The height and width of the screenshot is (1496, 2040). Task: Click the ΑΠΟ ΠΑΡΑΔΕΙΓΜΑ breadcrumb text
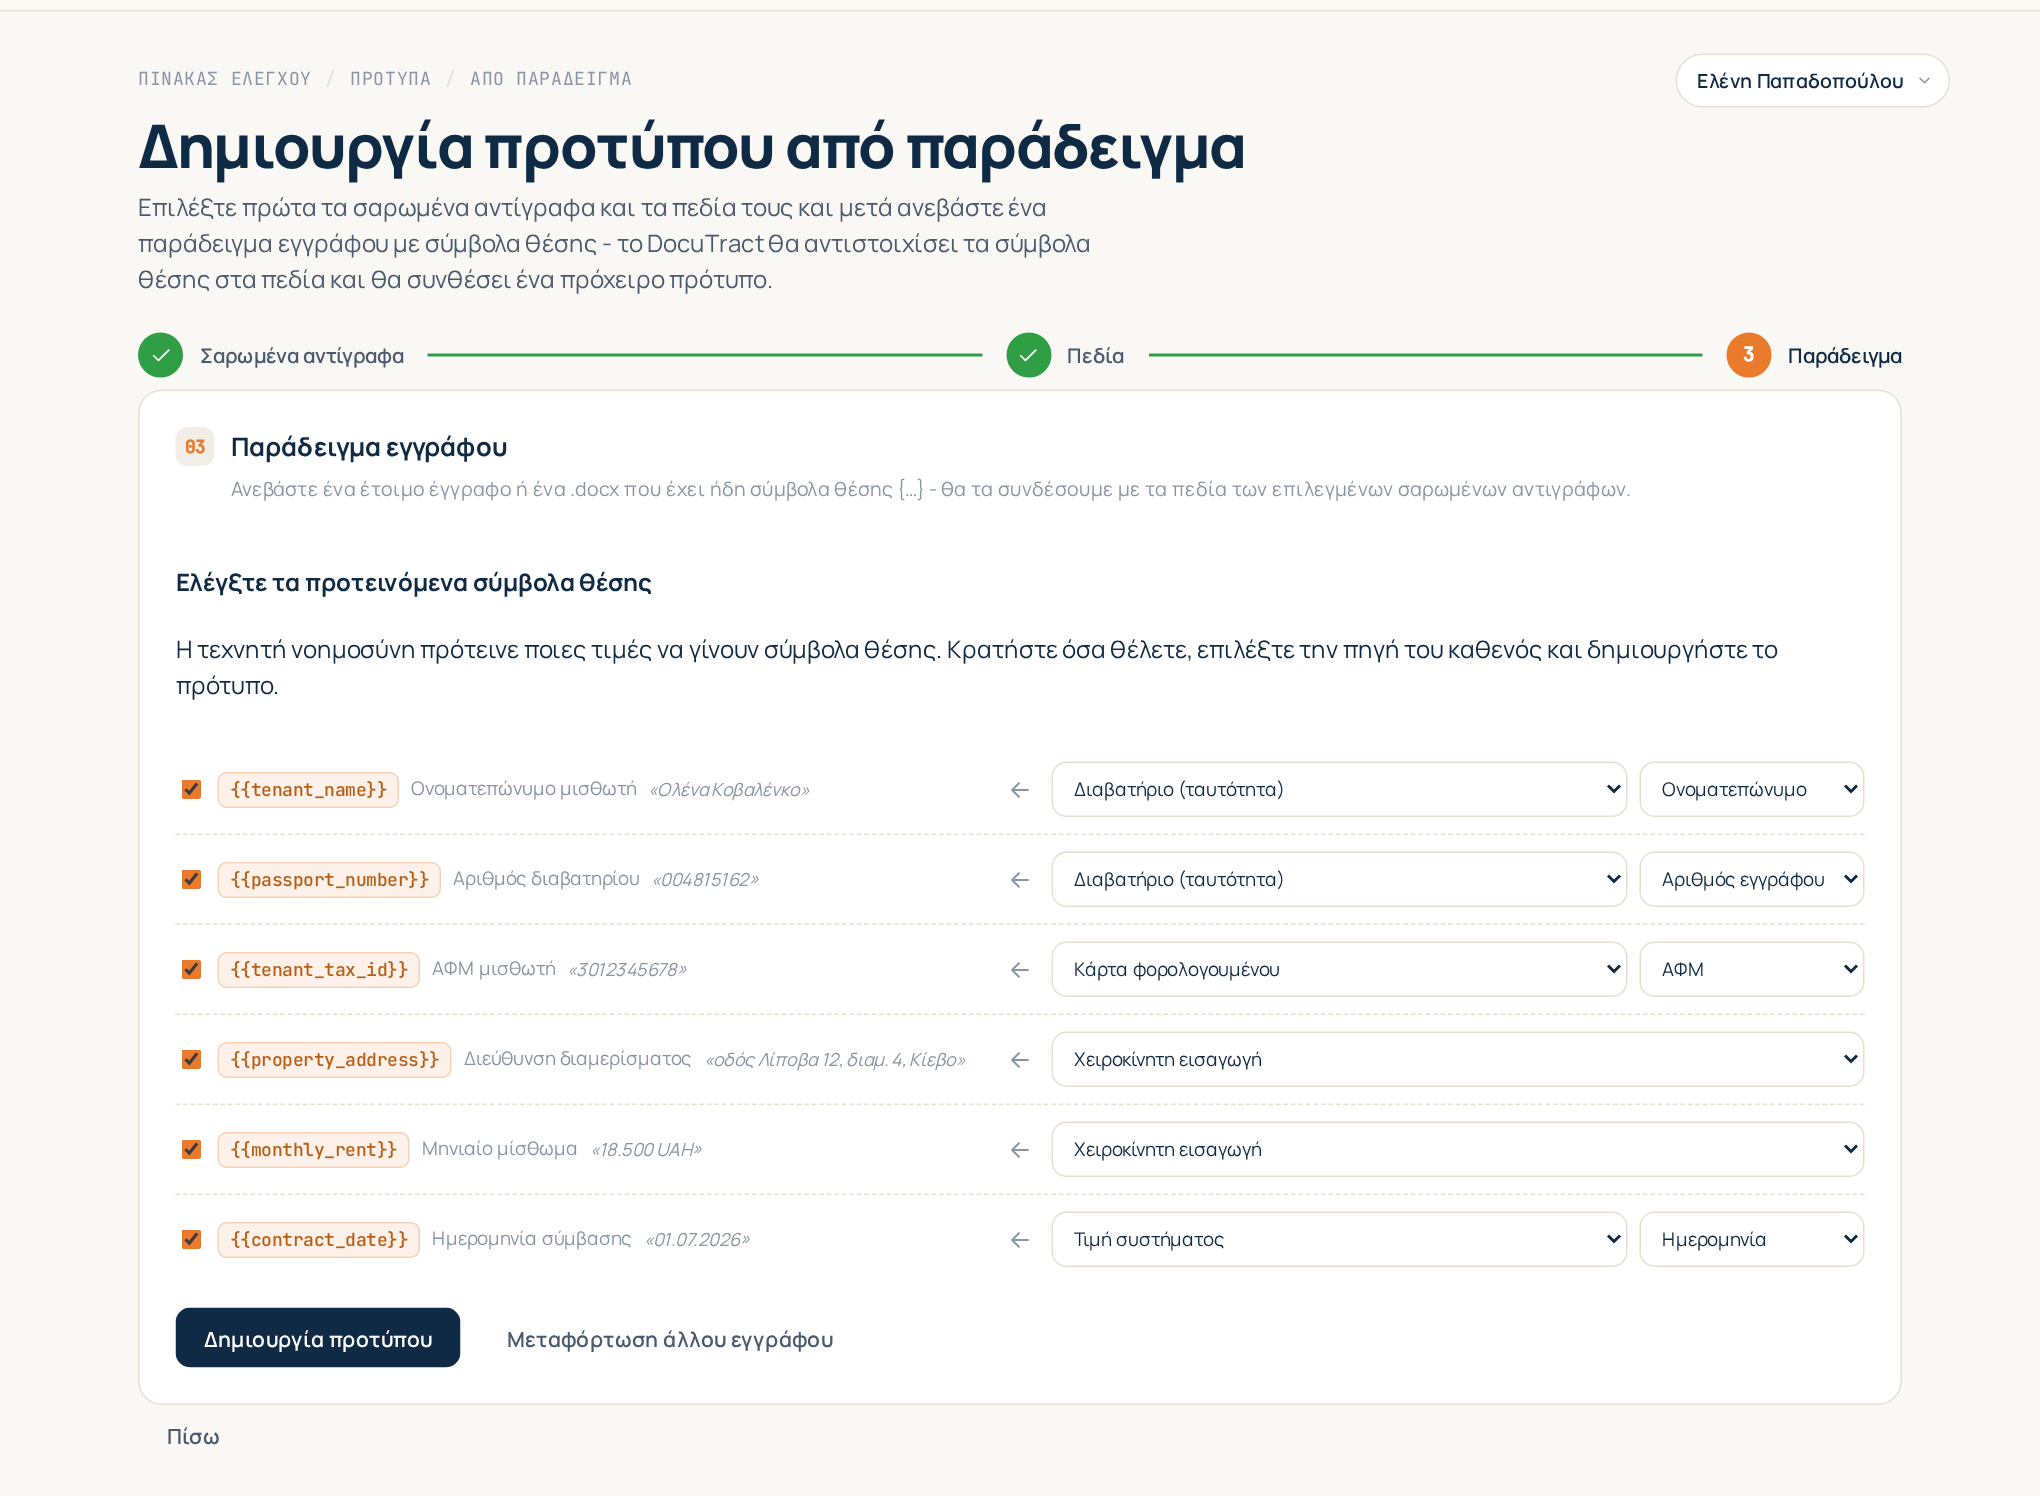coord(551,79)
